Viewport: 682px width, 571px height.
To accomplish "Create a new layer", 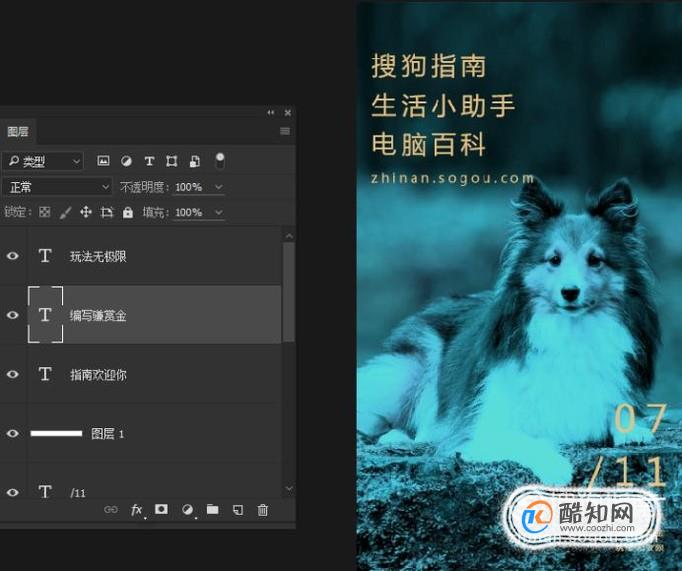I will click(238, 510).
